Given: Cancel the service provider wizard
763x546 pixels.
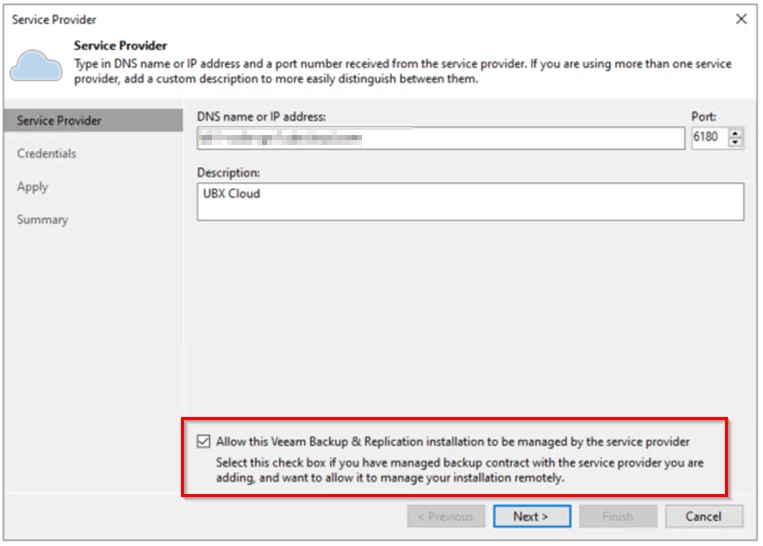Looking at the screenshot, I should (703, 517).
